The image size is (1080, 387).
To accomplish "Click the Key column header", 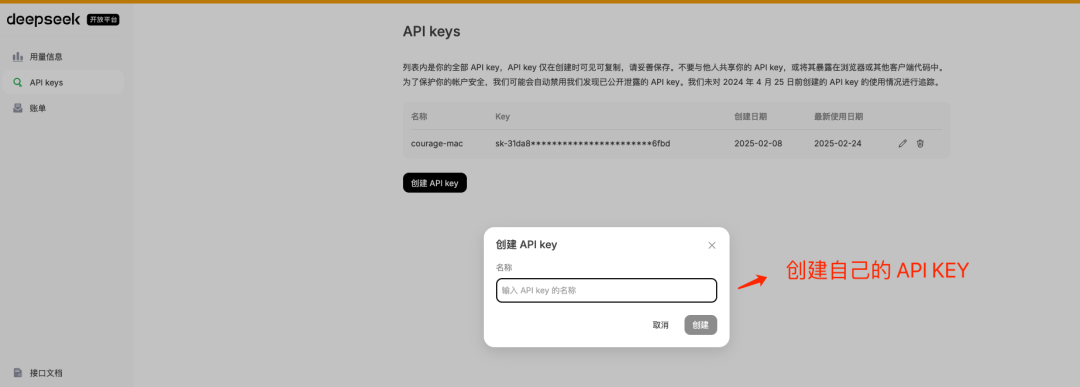I will tap(502, 116).
